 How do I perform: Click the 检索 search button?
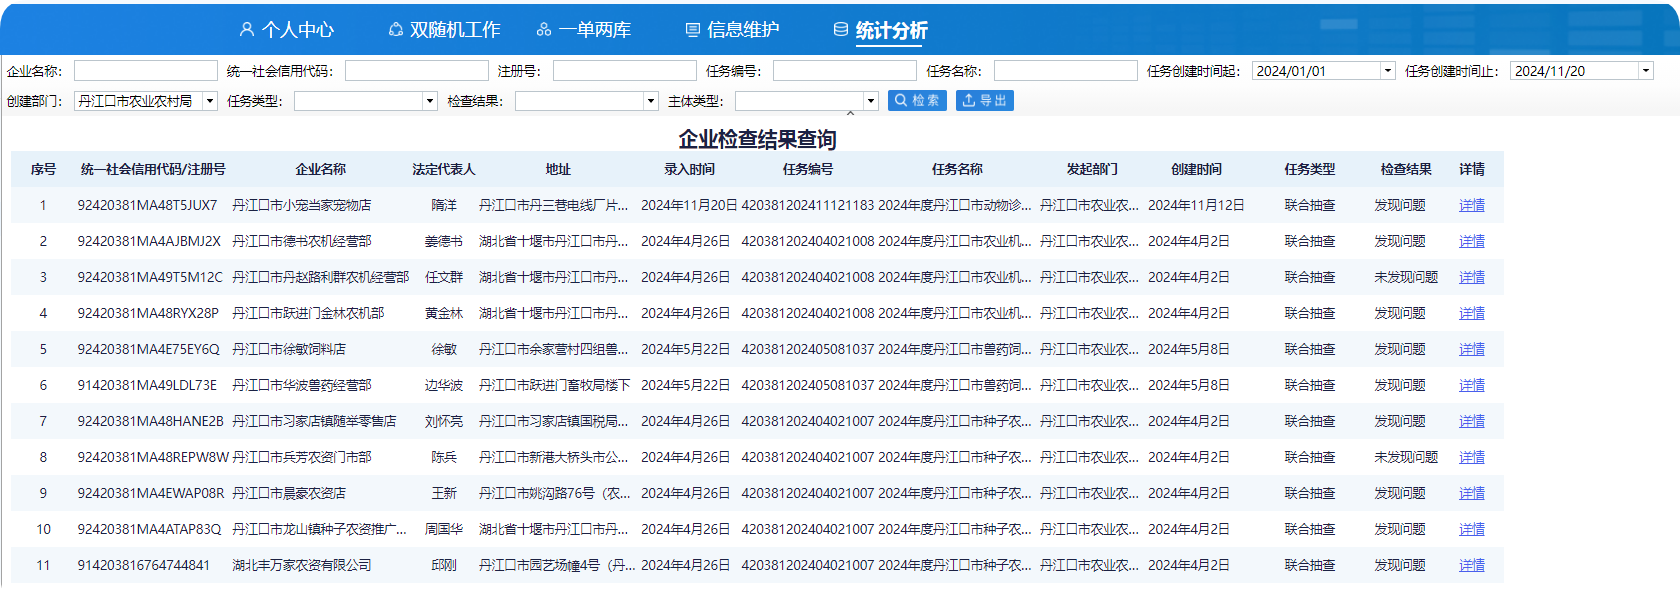coord(917,100)
